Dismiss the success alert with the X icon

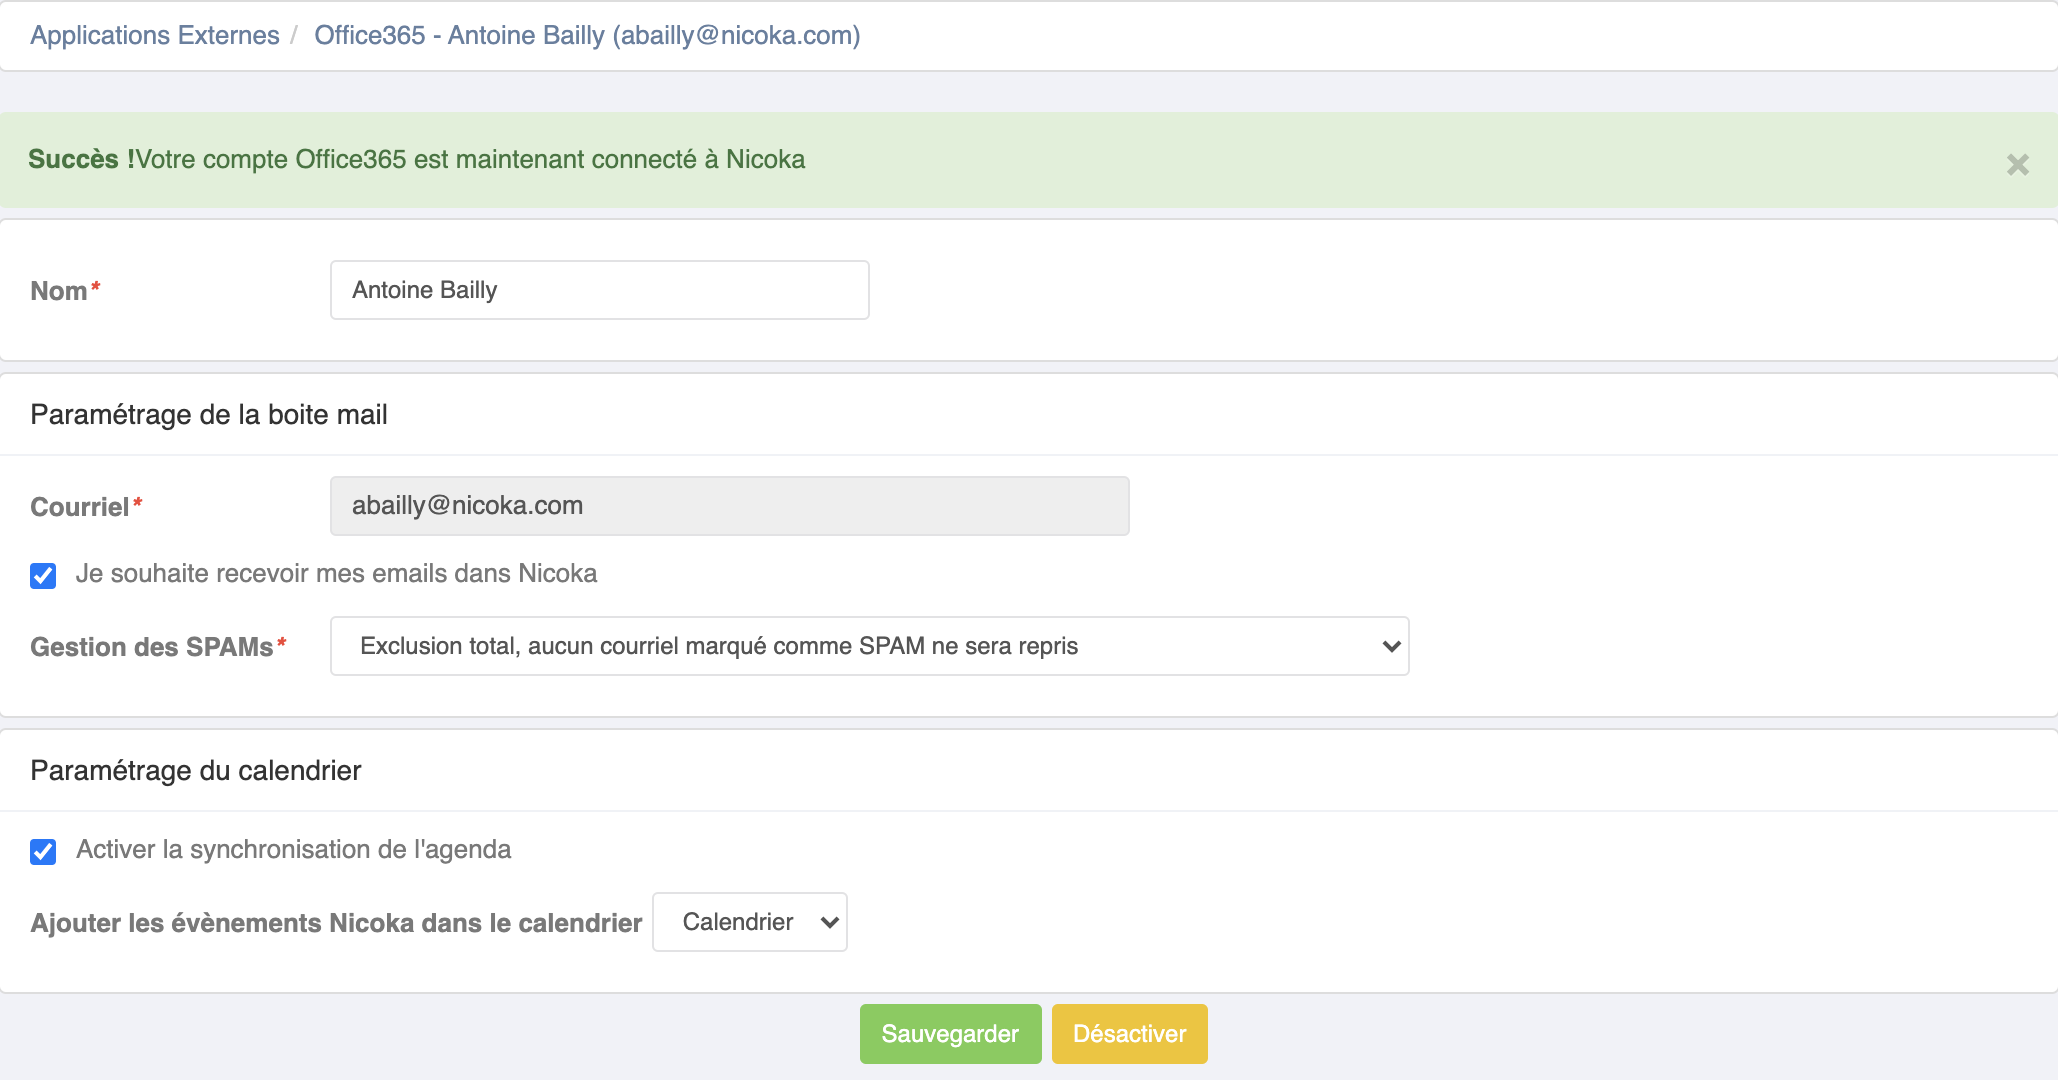coord(2017,164)
